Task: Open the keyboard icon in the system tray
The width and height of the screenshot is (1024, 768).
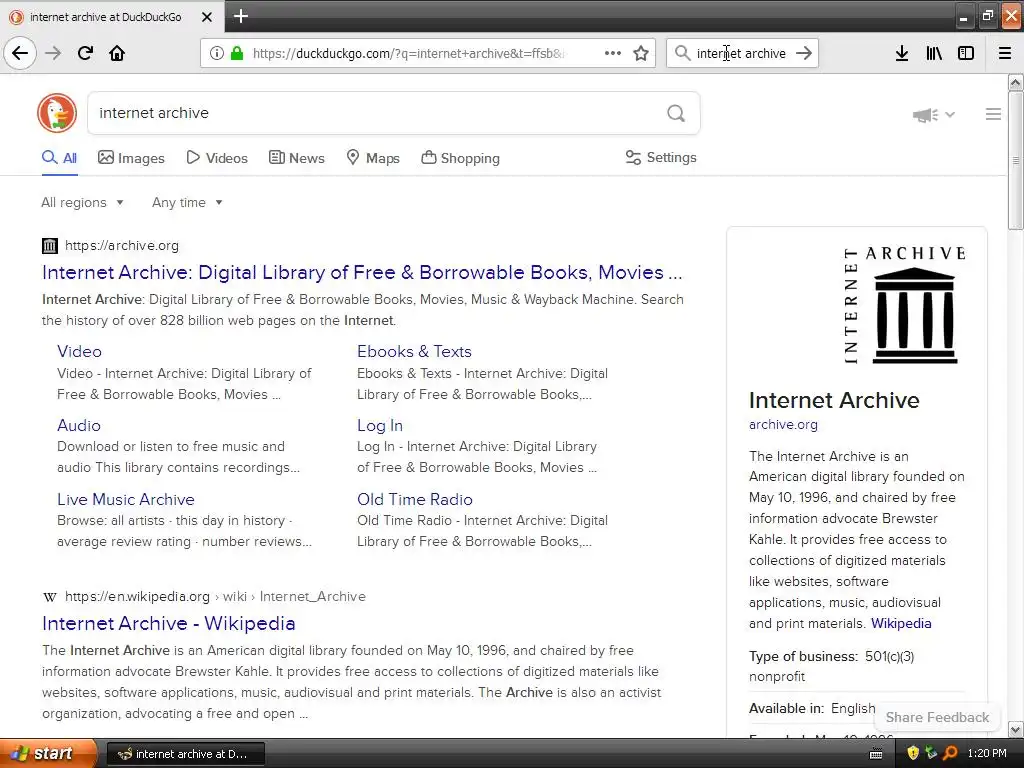Action: click(x=876, y=754)
